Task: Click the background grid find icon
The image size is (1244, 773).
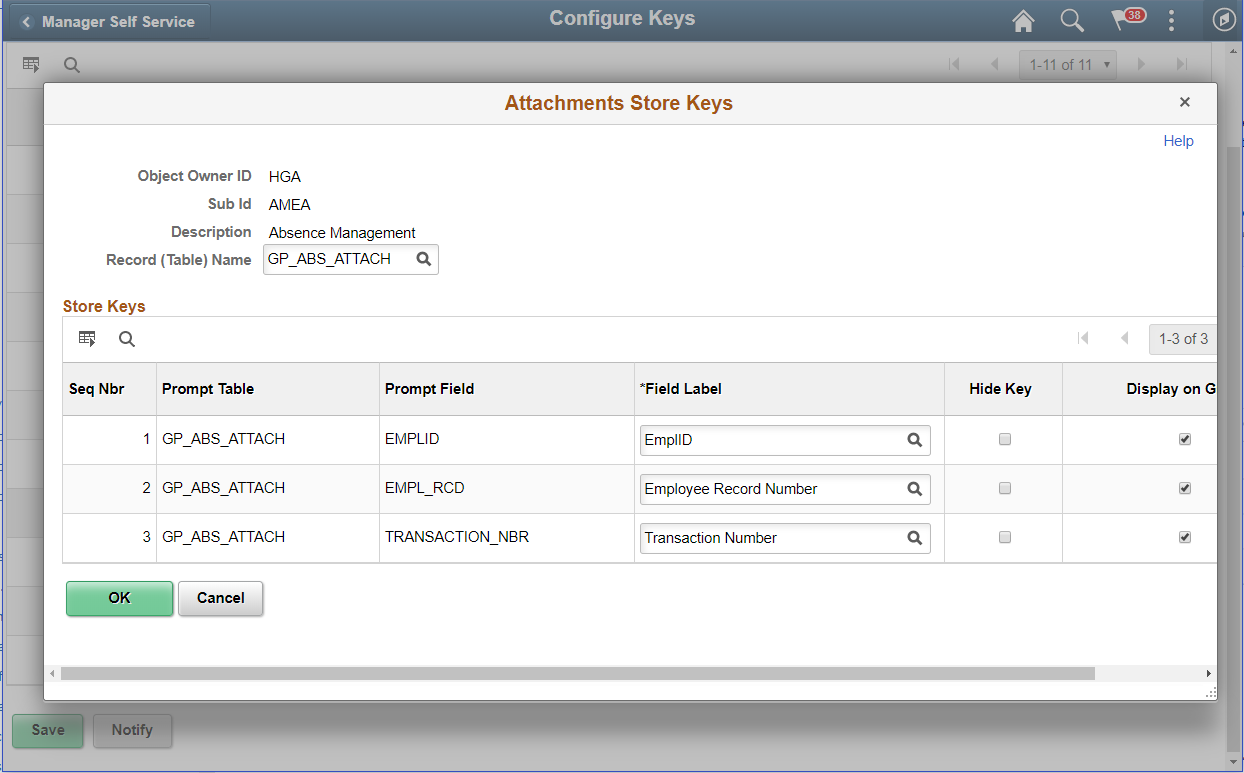Action: coord(71,65)
